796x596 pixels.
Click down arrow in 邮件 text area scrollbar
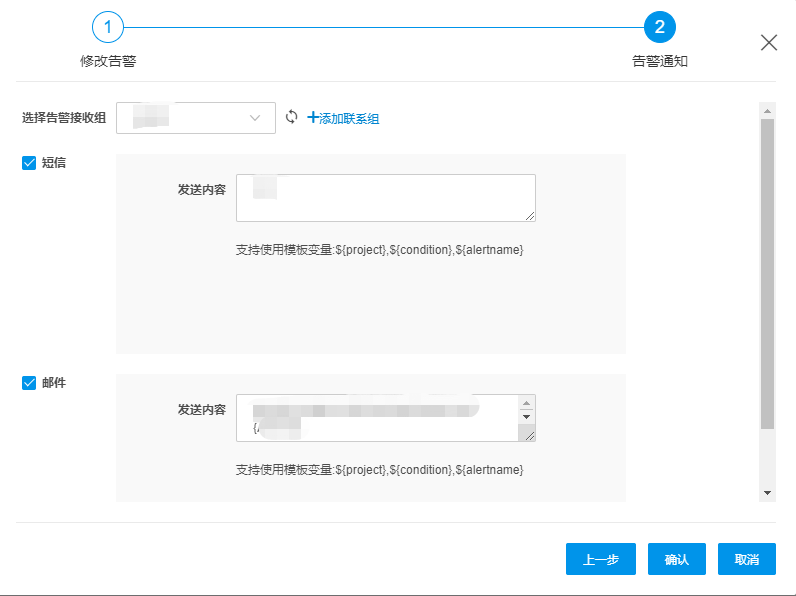[x=526, y=417]
